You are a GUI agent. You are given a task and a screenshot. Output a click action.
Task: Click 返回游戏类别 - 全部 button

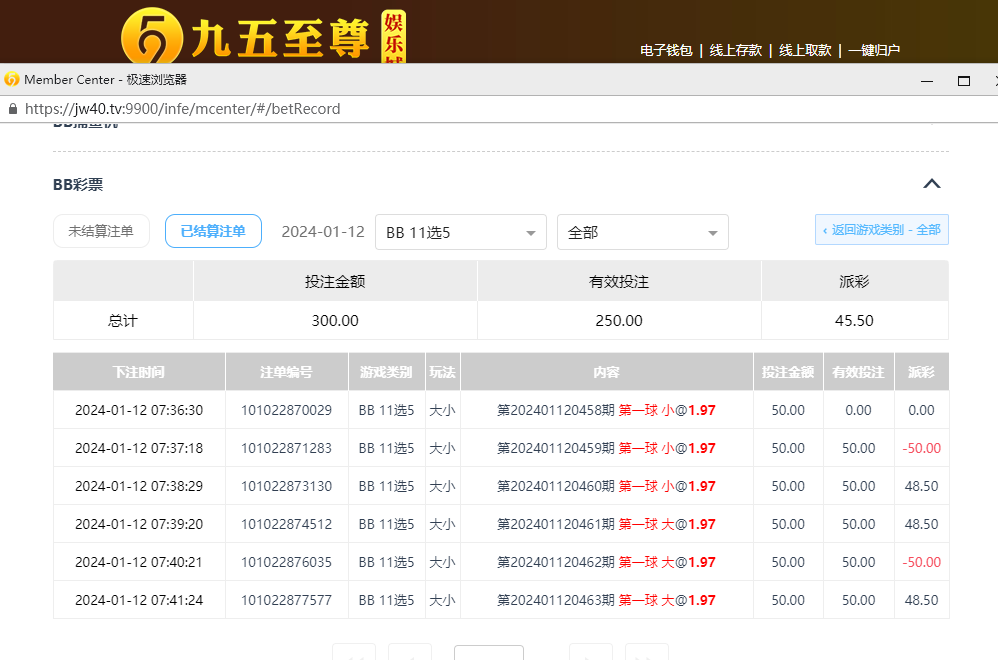(881, 230)
